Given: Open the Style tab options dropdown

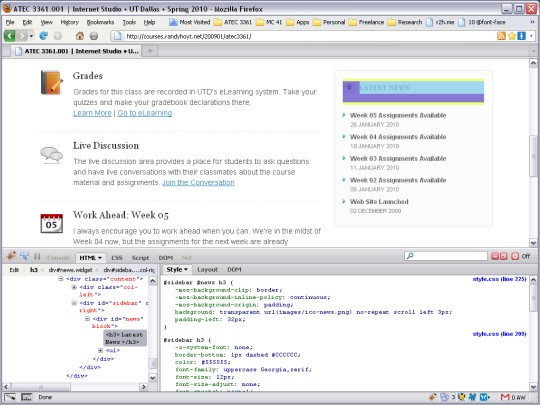Looking at the screenshot, I should [x=186, y=269].
